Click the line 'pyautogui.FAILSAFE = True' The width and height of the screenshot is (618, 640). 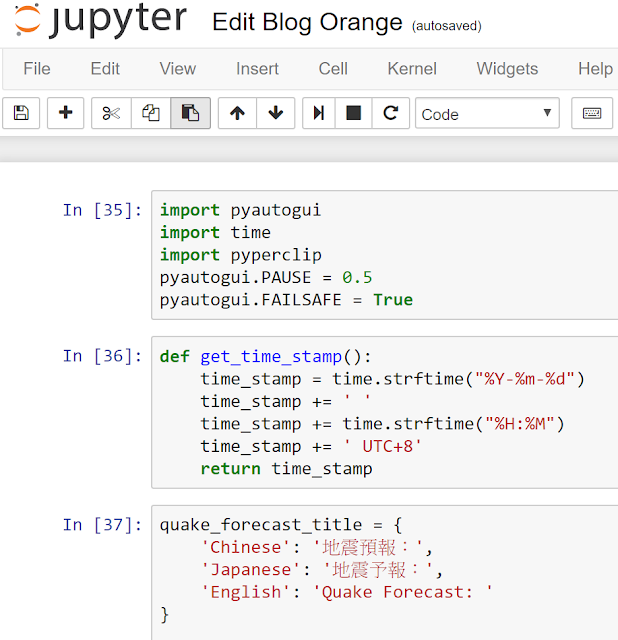pos(286,300)
